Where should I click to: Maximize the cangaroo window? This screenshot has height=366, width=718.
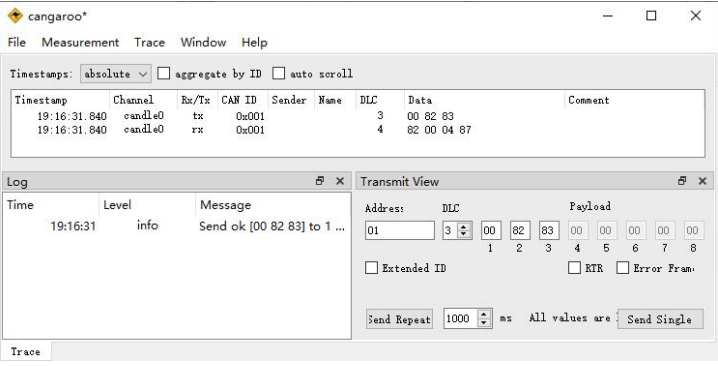click(x=651, y=16)
